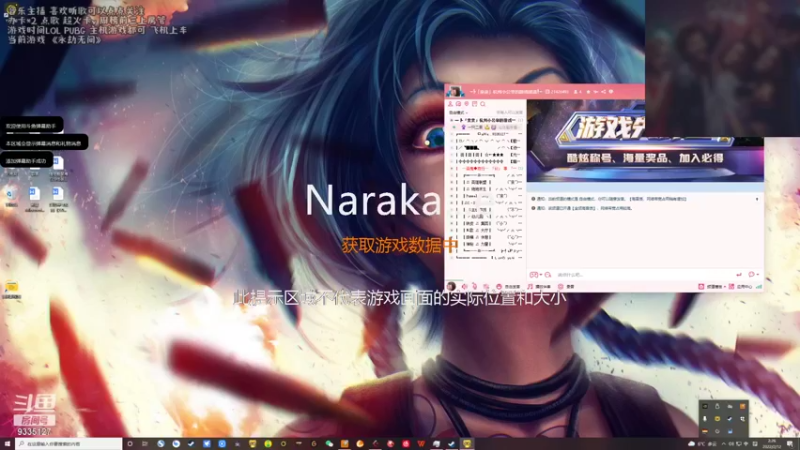Open the user icon in YY channel toolbar
The image size is (800, 450).
pos(451,104)
